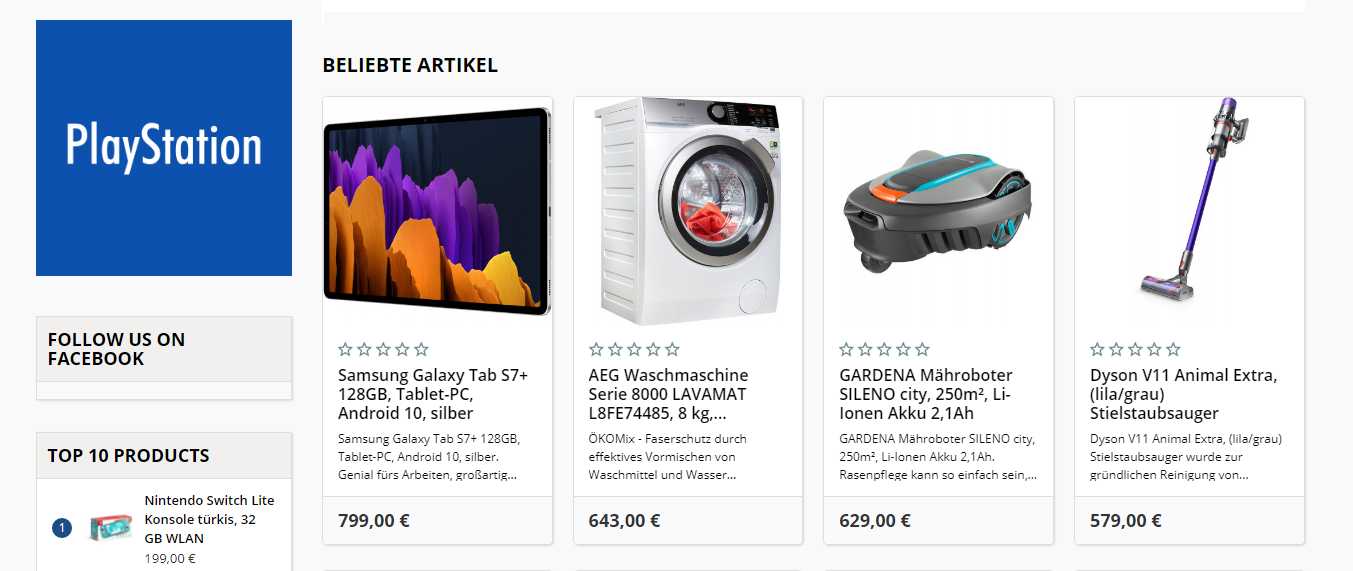Open Nintendo Switch Lite Konsole türkis link
The width and height of the screenshot is (1353, 571).
[209, 519]
